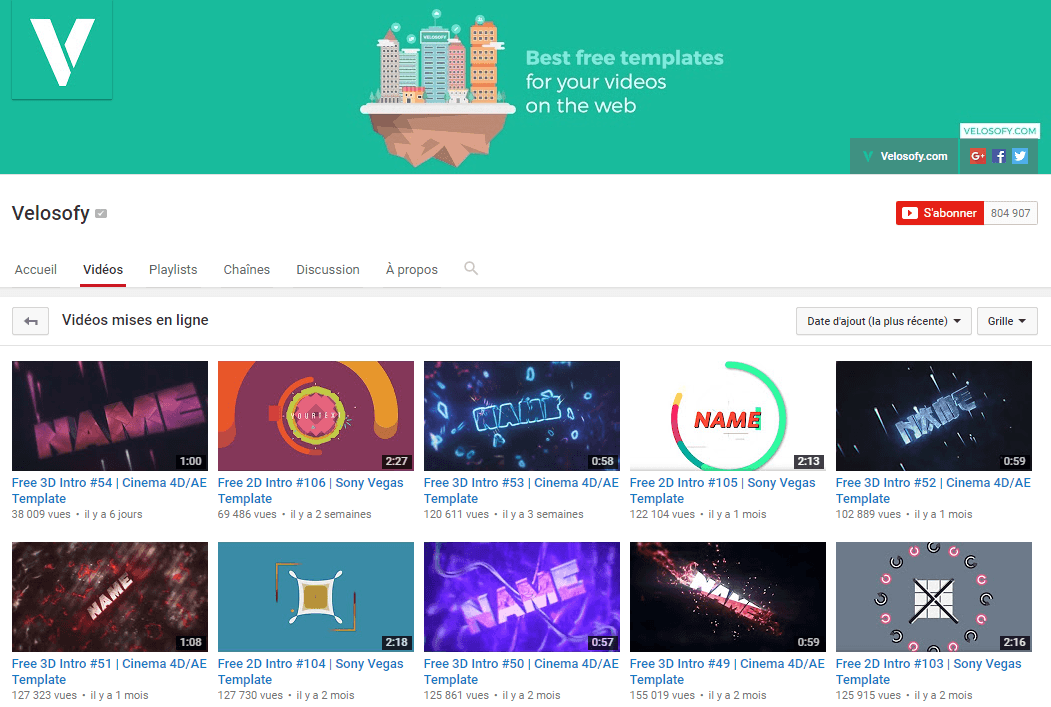
Task: Play the Free 3D Intro #50 thumbnail
Action: coord(521,596)
